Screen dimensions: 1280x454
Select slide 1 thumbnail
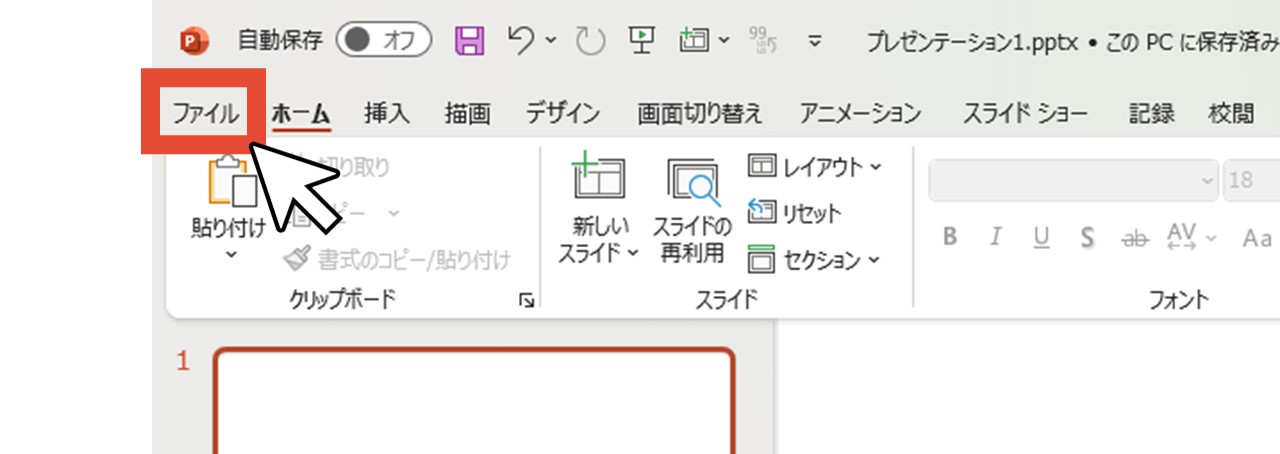[474, 400]
